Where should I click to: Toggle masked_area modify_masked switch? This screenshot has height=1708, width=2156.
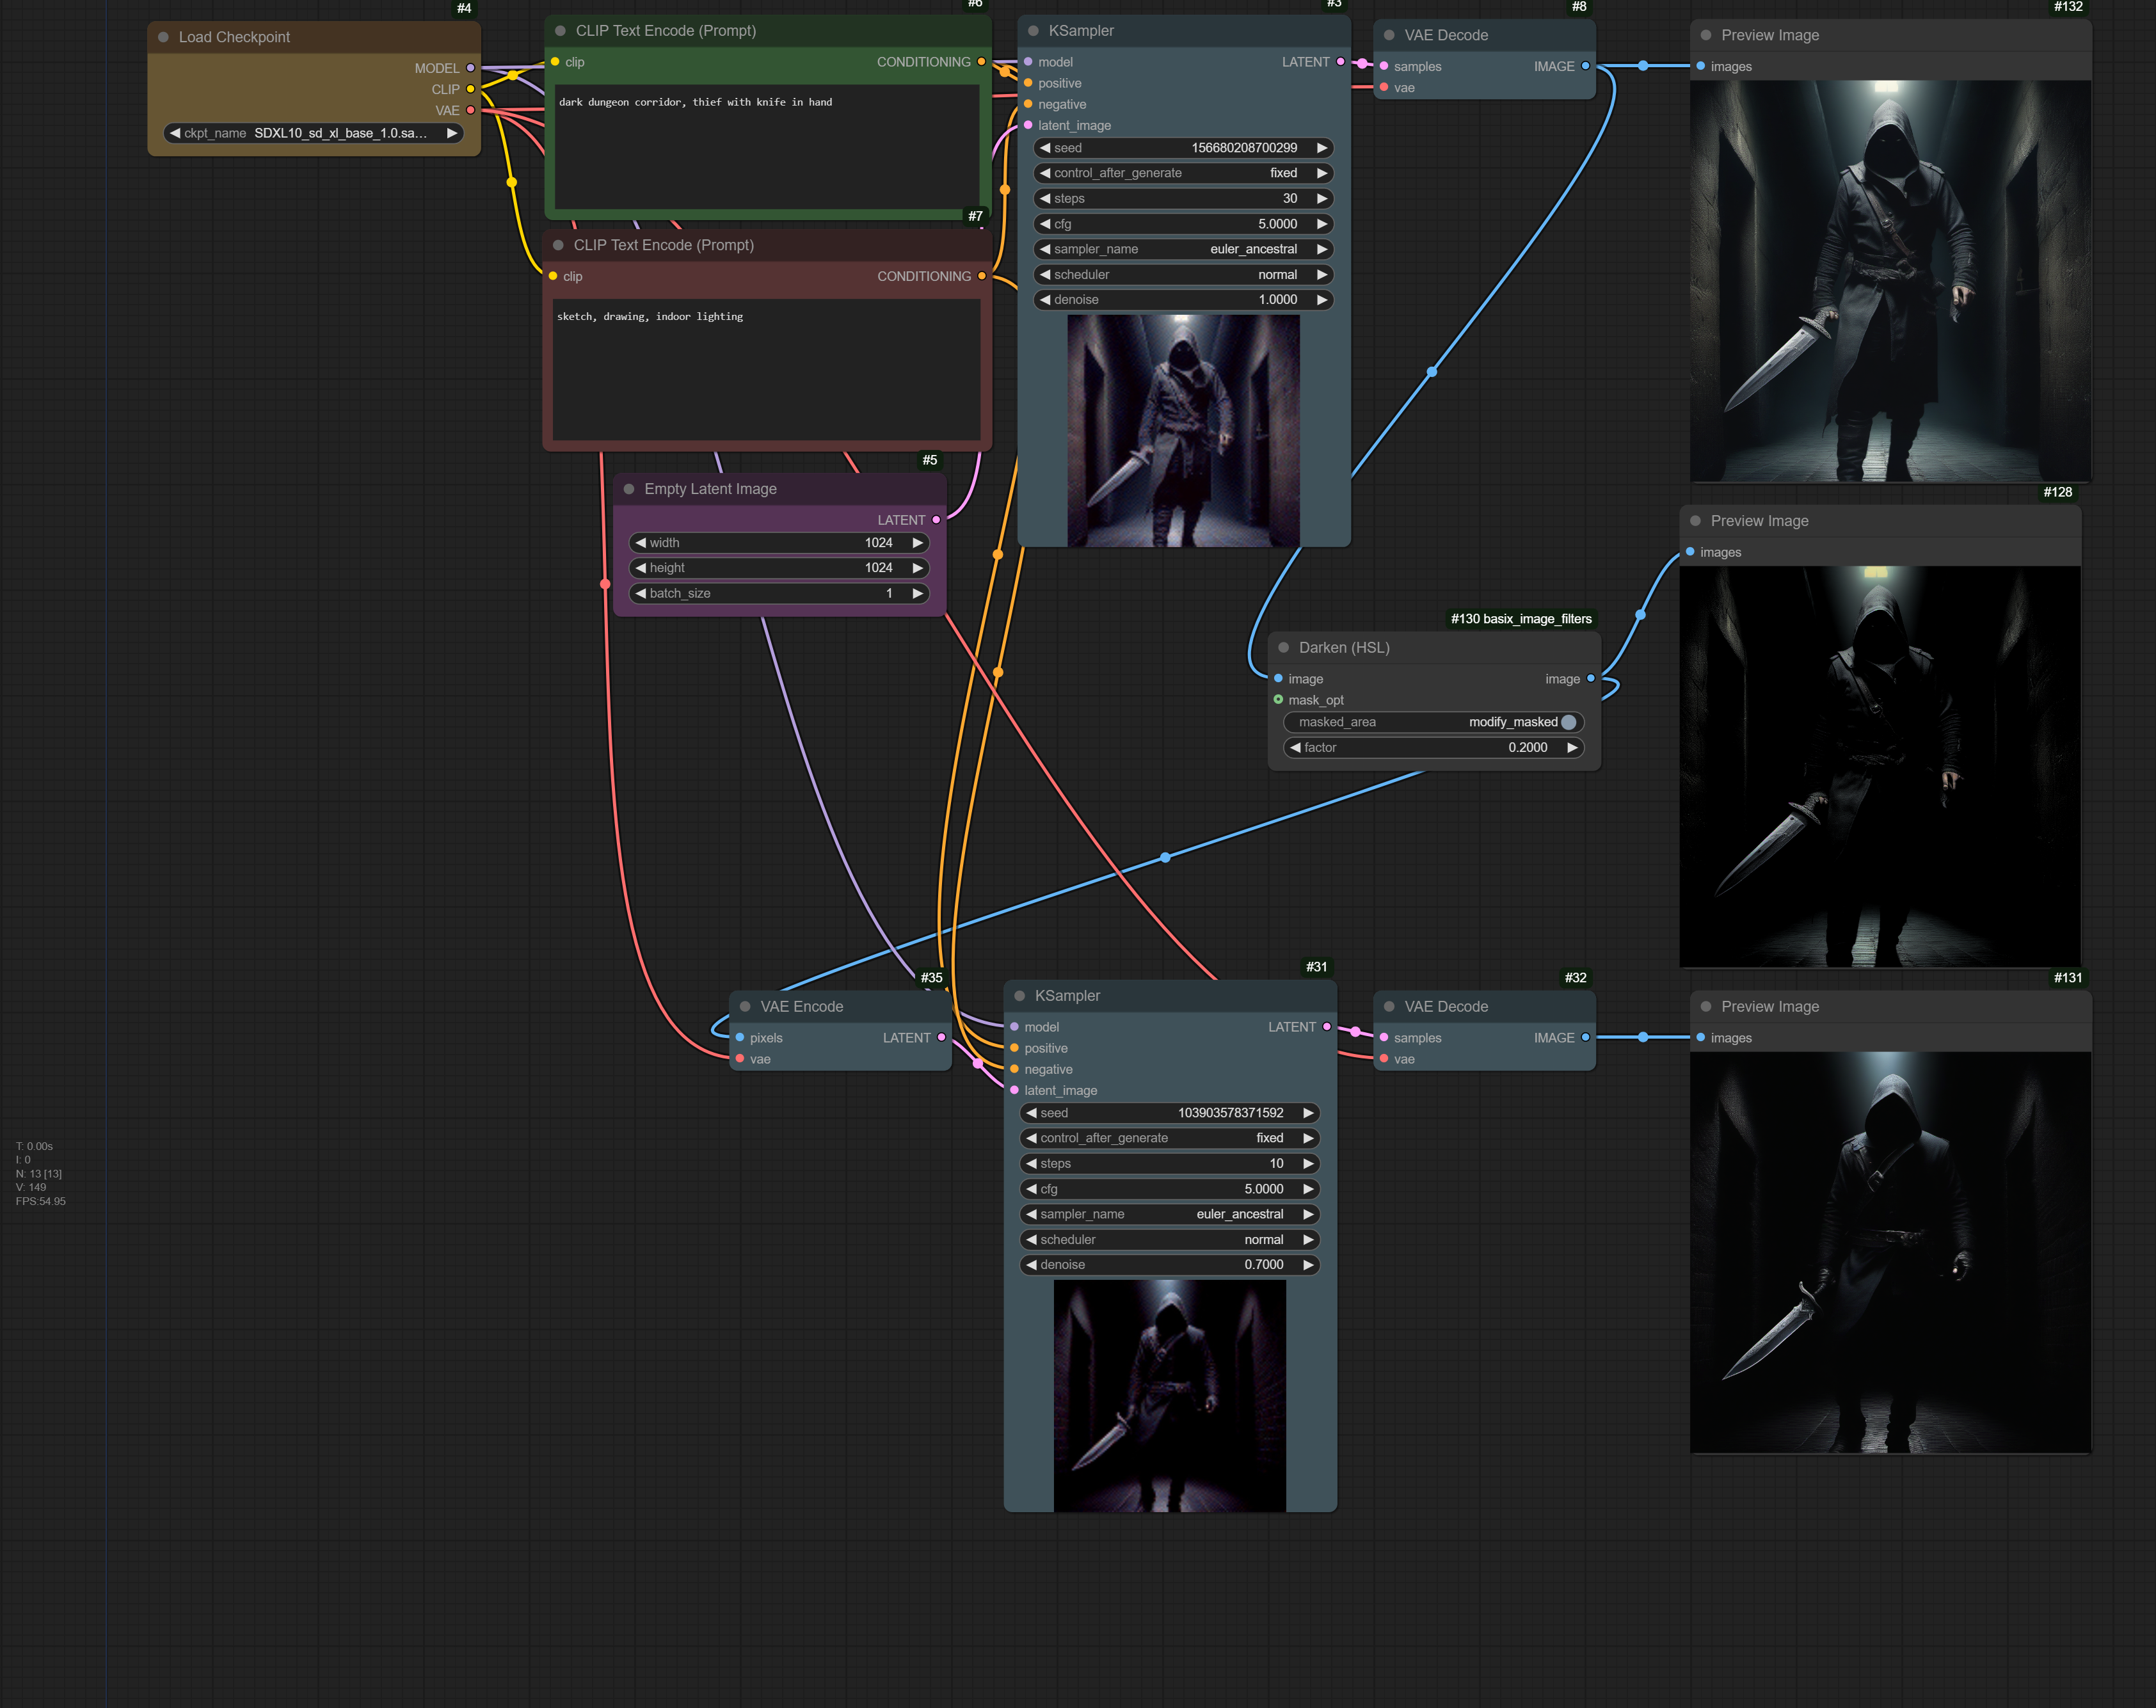pyautogui.click(x=1433, y=722)
